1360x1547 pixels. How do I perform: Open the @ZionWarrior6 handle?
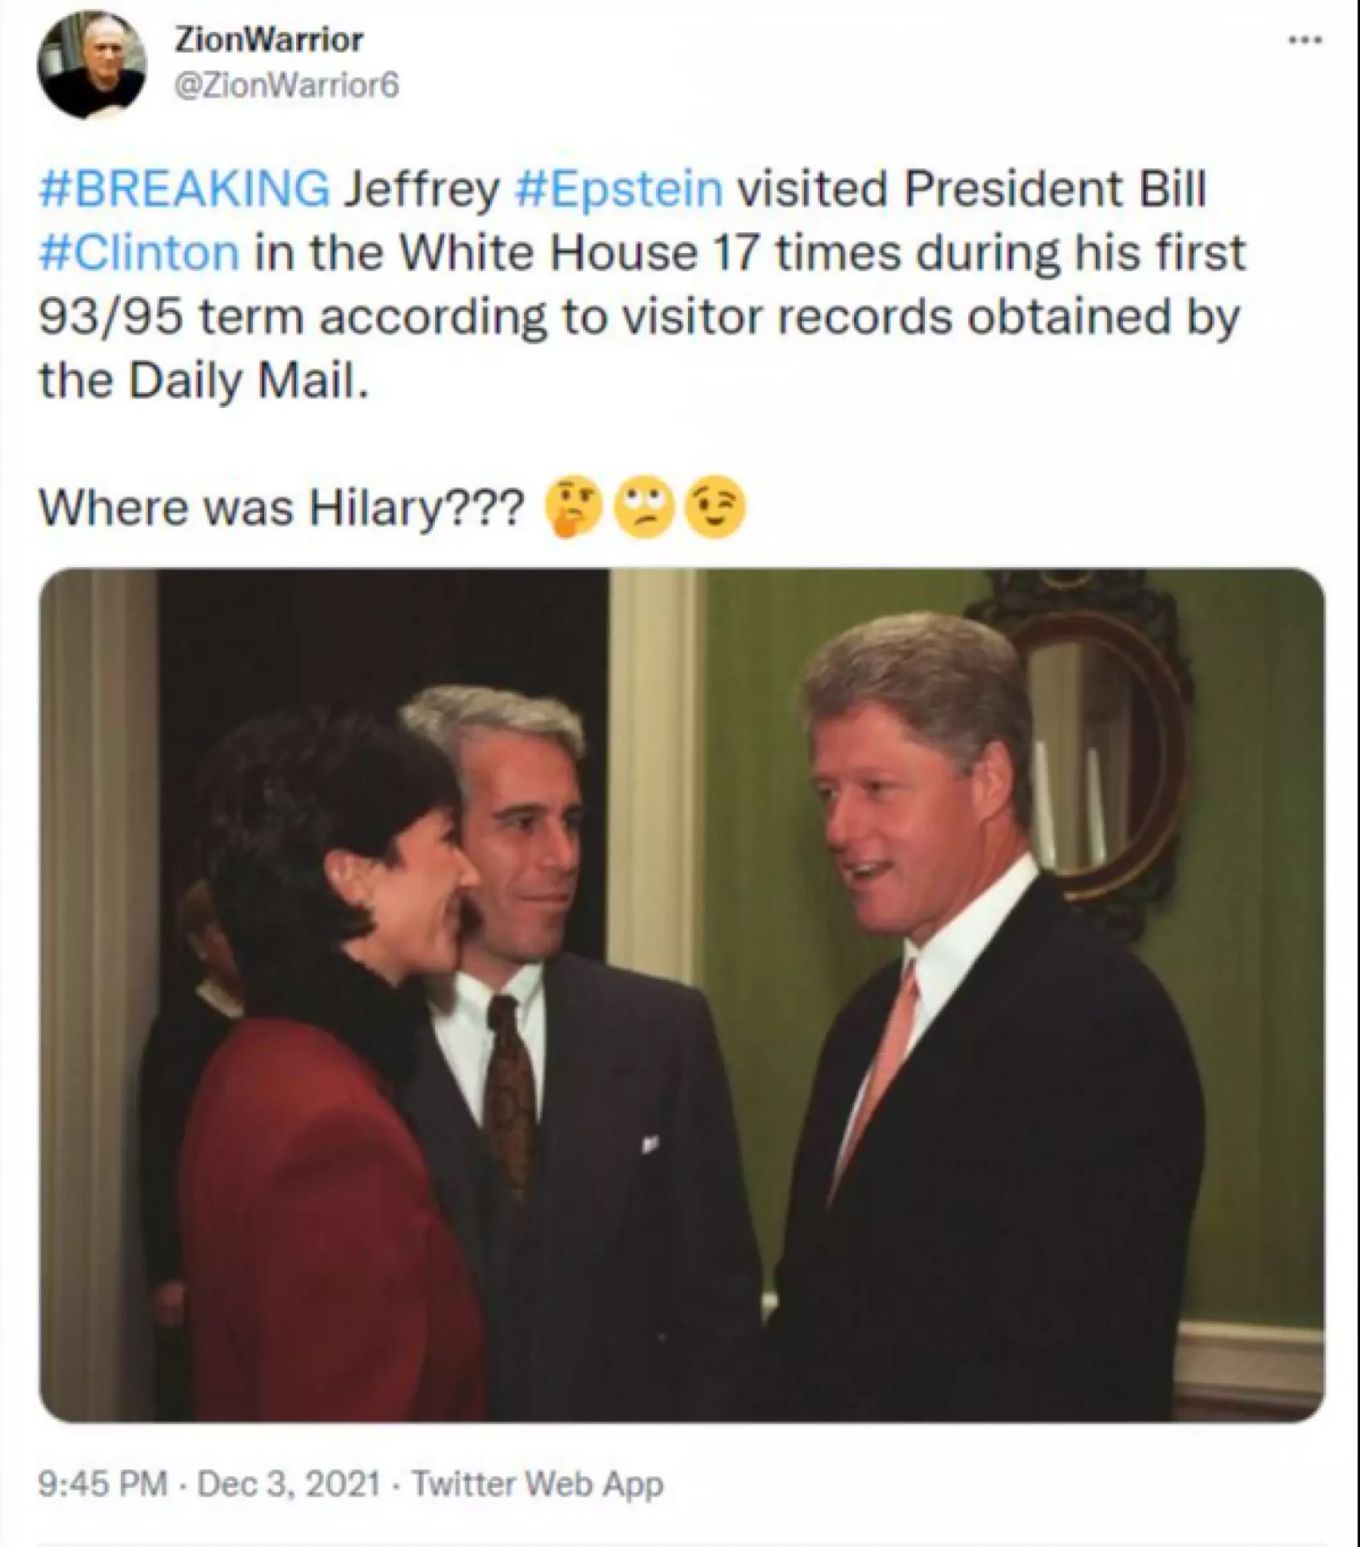(x=287, y=86)
